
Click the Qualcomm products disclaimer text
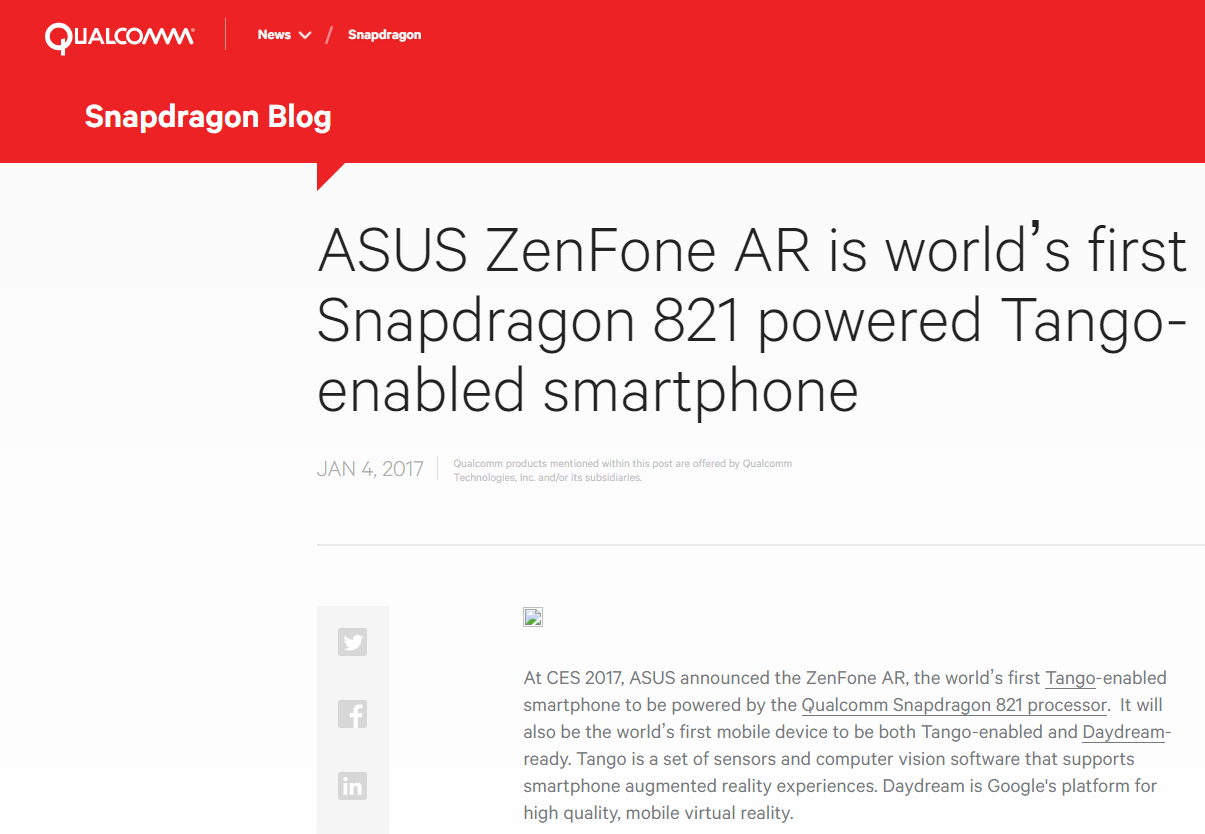(622, 470)
